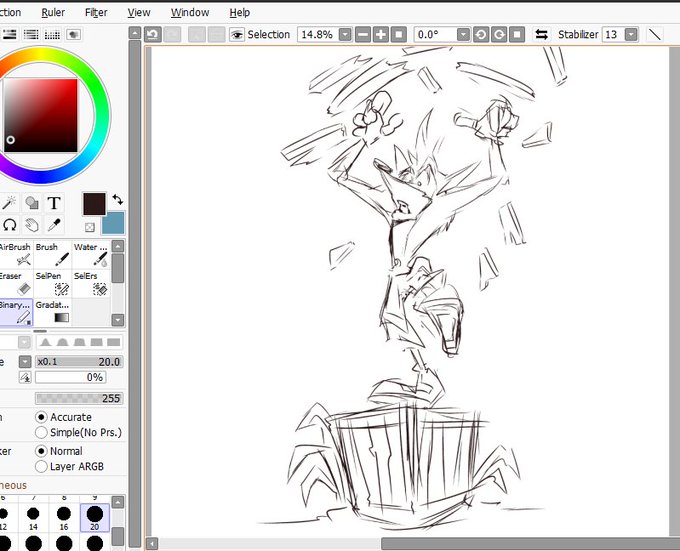Select the Normal radio option
The width and height of the screenshot is (680, 551).
pos(59,451)
